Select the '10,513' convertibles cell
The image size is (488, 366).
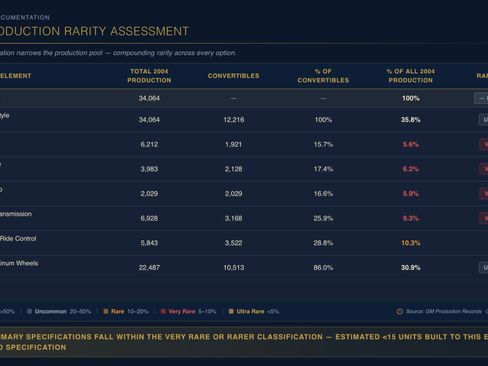234,268
